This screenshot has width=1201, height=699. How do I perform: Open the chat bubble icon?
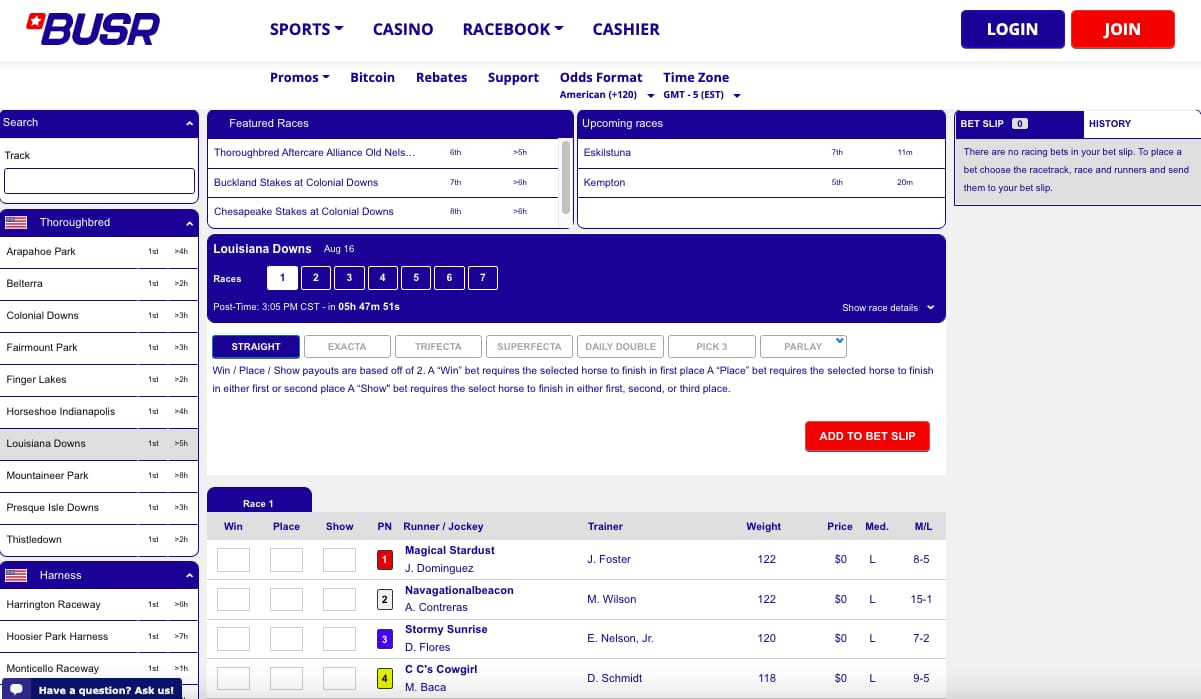coord(16,690)
